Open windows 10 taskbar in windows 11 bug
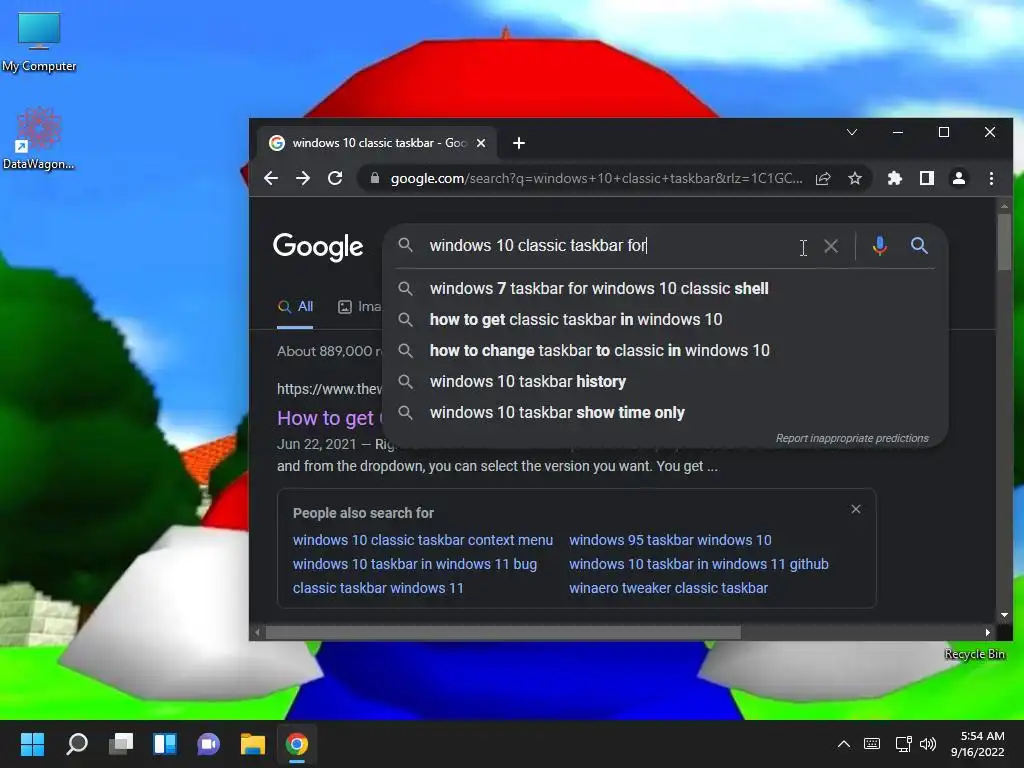Viewport: 1024px width, 768px height. tap(415, 564)
